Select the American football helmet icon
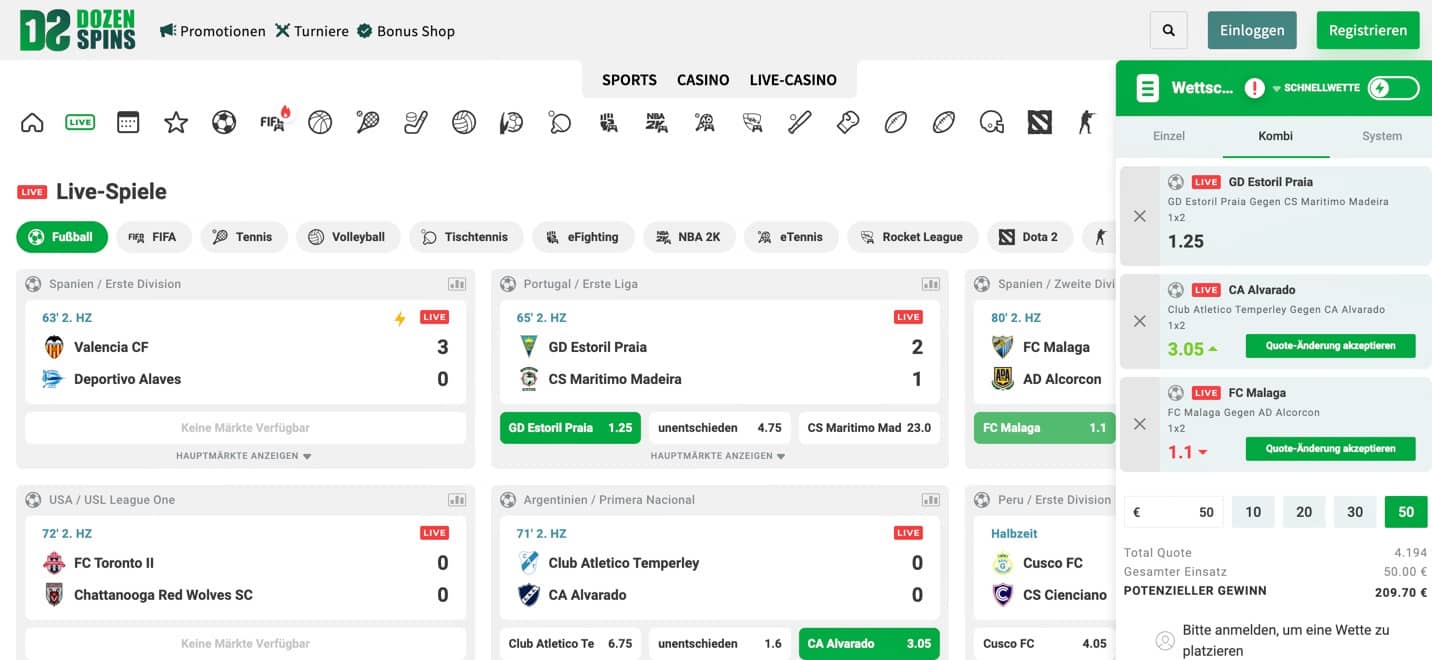This screenshot has height=660, width=1432. [x=992, y=123]
